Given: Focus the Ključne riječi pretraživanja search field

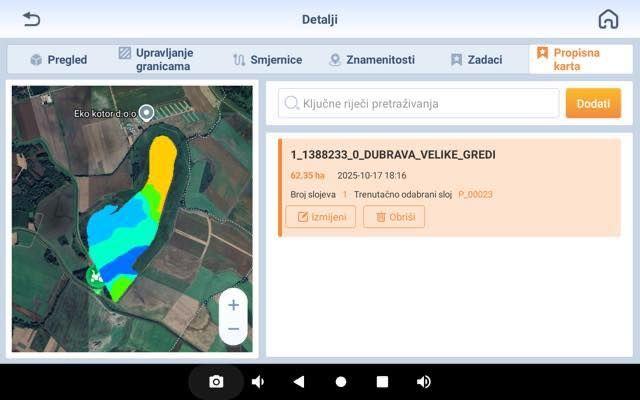Looking at the screenshot, I should click(418, 104).
